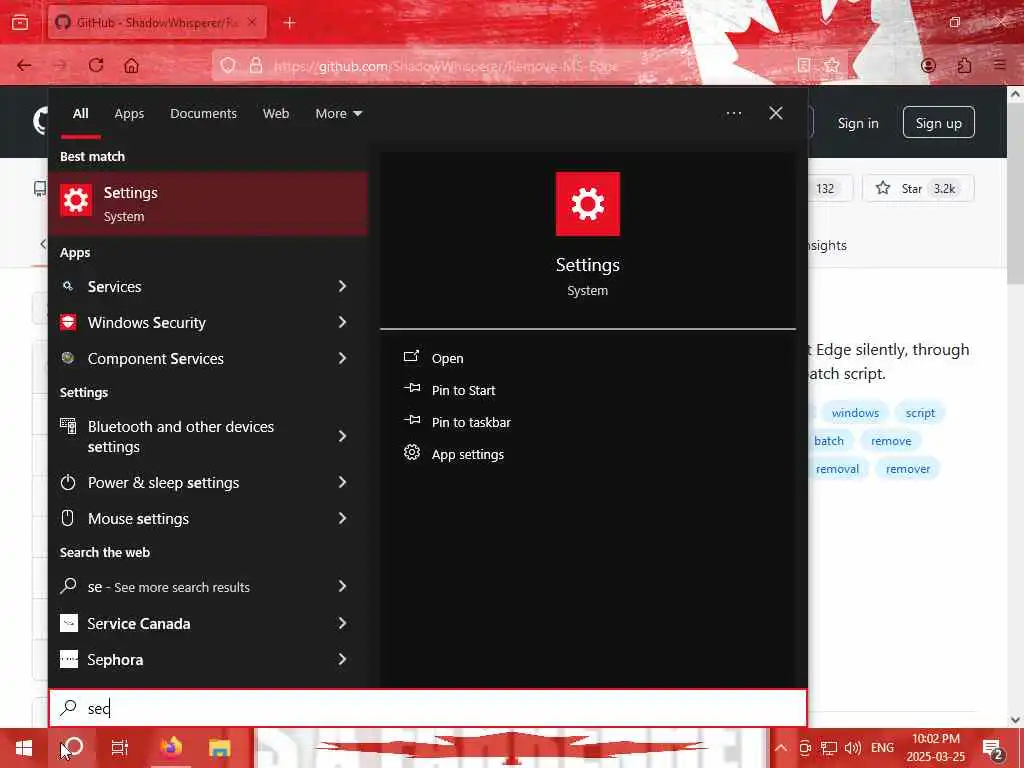Reload the page in the browser
The width and height of the screenshot is (1024, 768).
pyautogui.click(x=96, y=66)
